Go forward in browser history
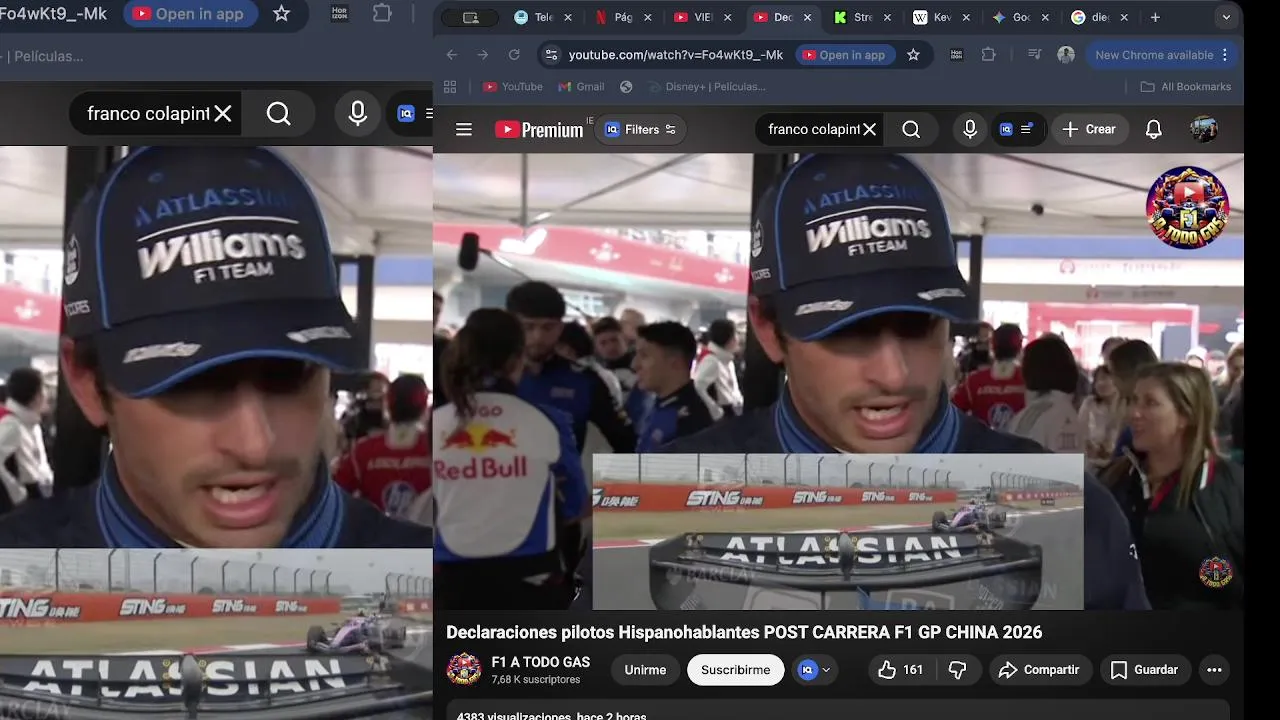This screenshot has height=720, width=1280. (483, 55)
